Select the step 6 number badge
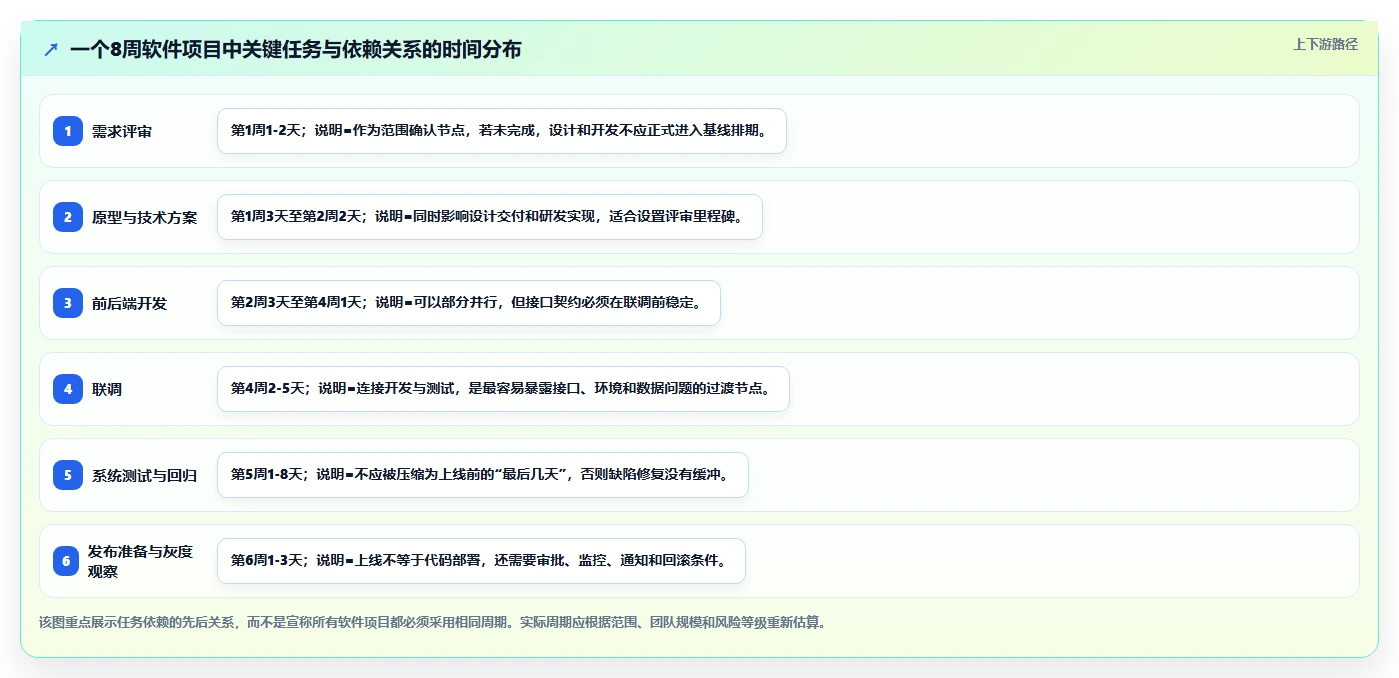 click(66, 561)
